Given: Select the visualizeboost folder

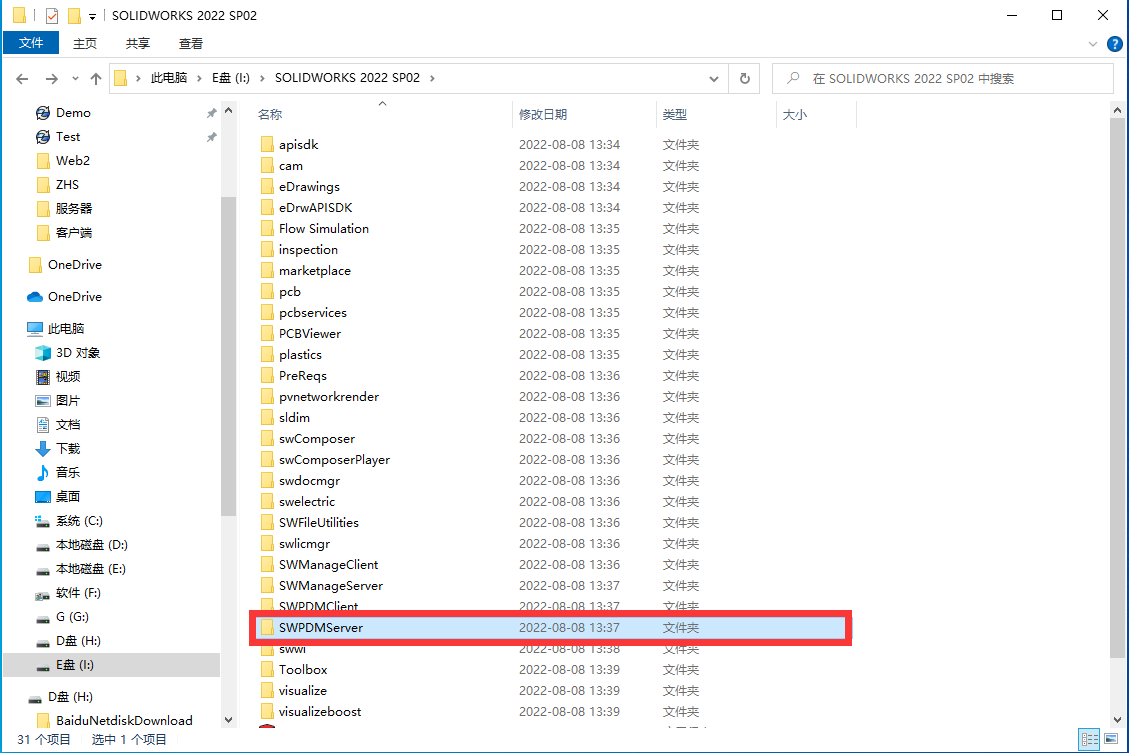Looking at the screenshot, I should 320,711.
